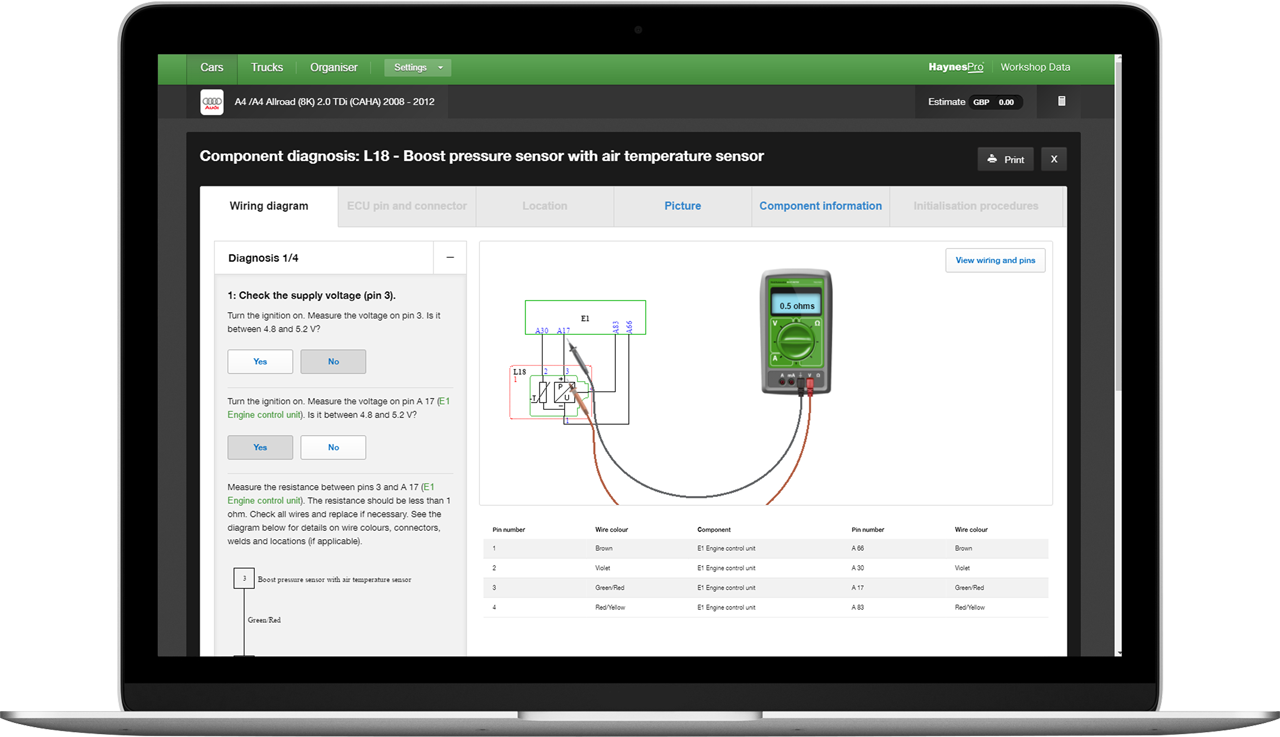Collapse the Diagnosis 1/4 panel

tap(450, 258)
